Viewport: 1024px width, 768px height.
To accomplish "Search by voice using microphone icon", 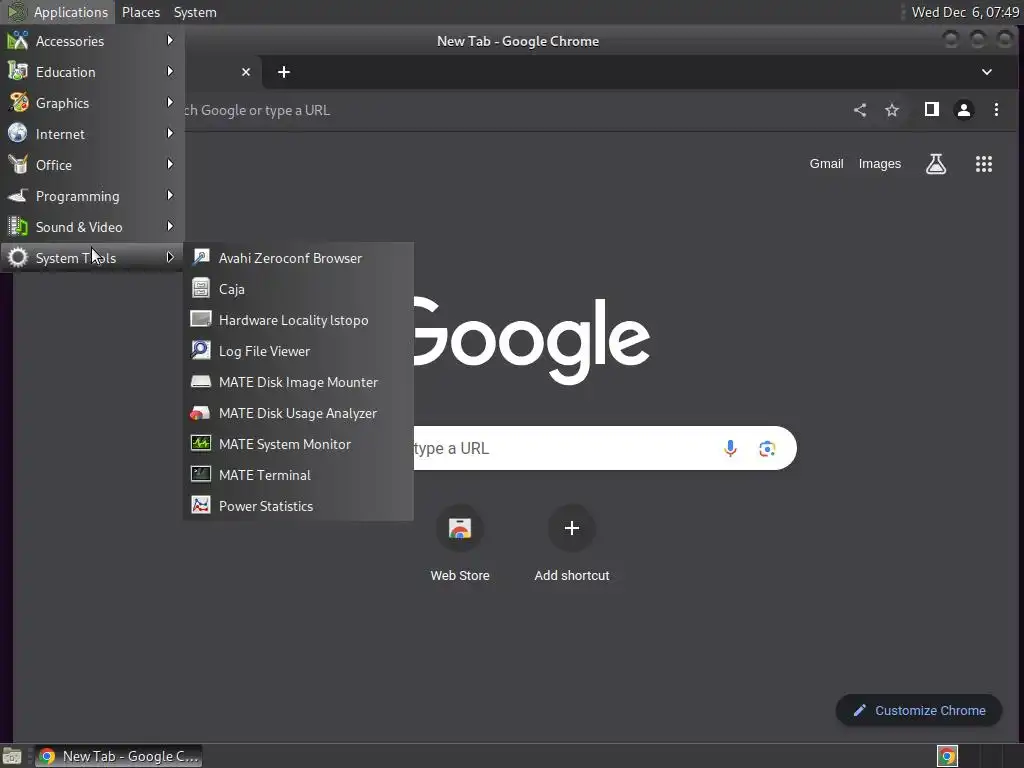I will 730,448.
